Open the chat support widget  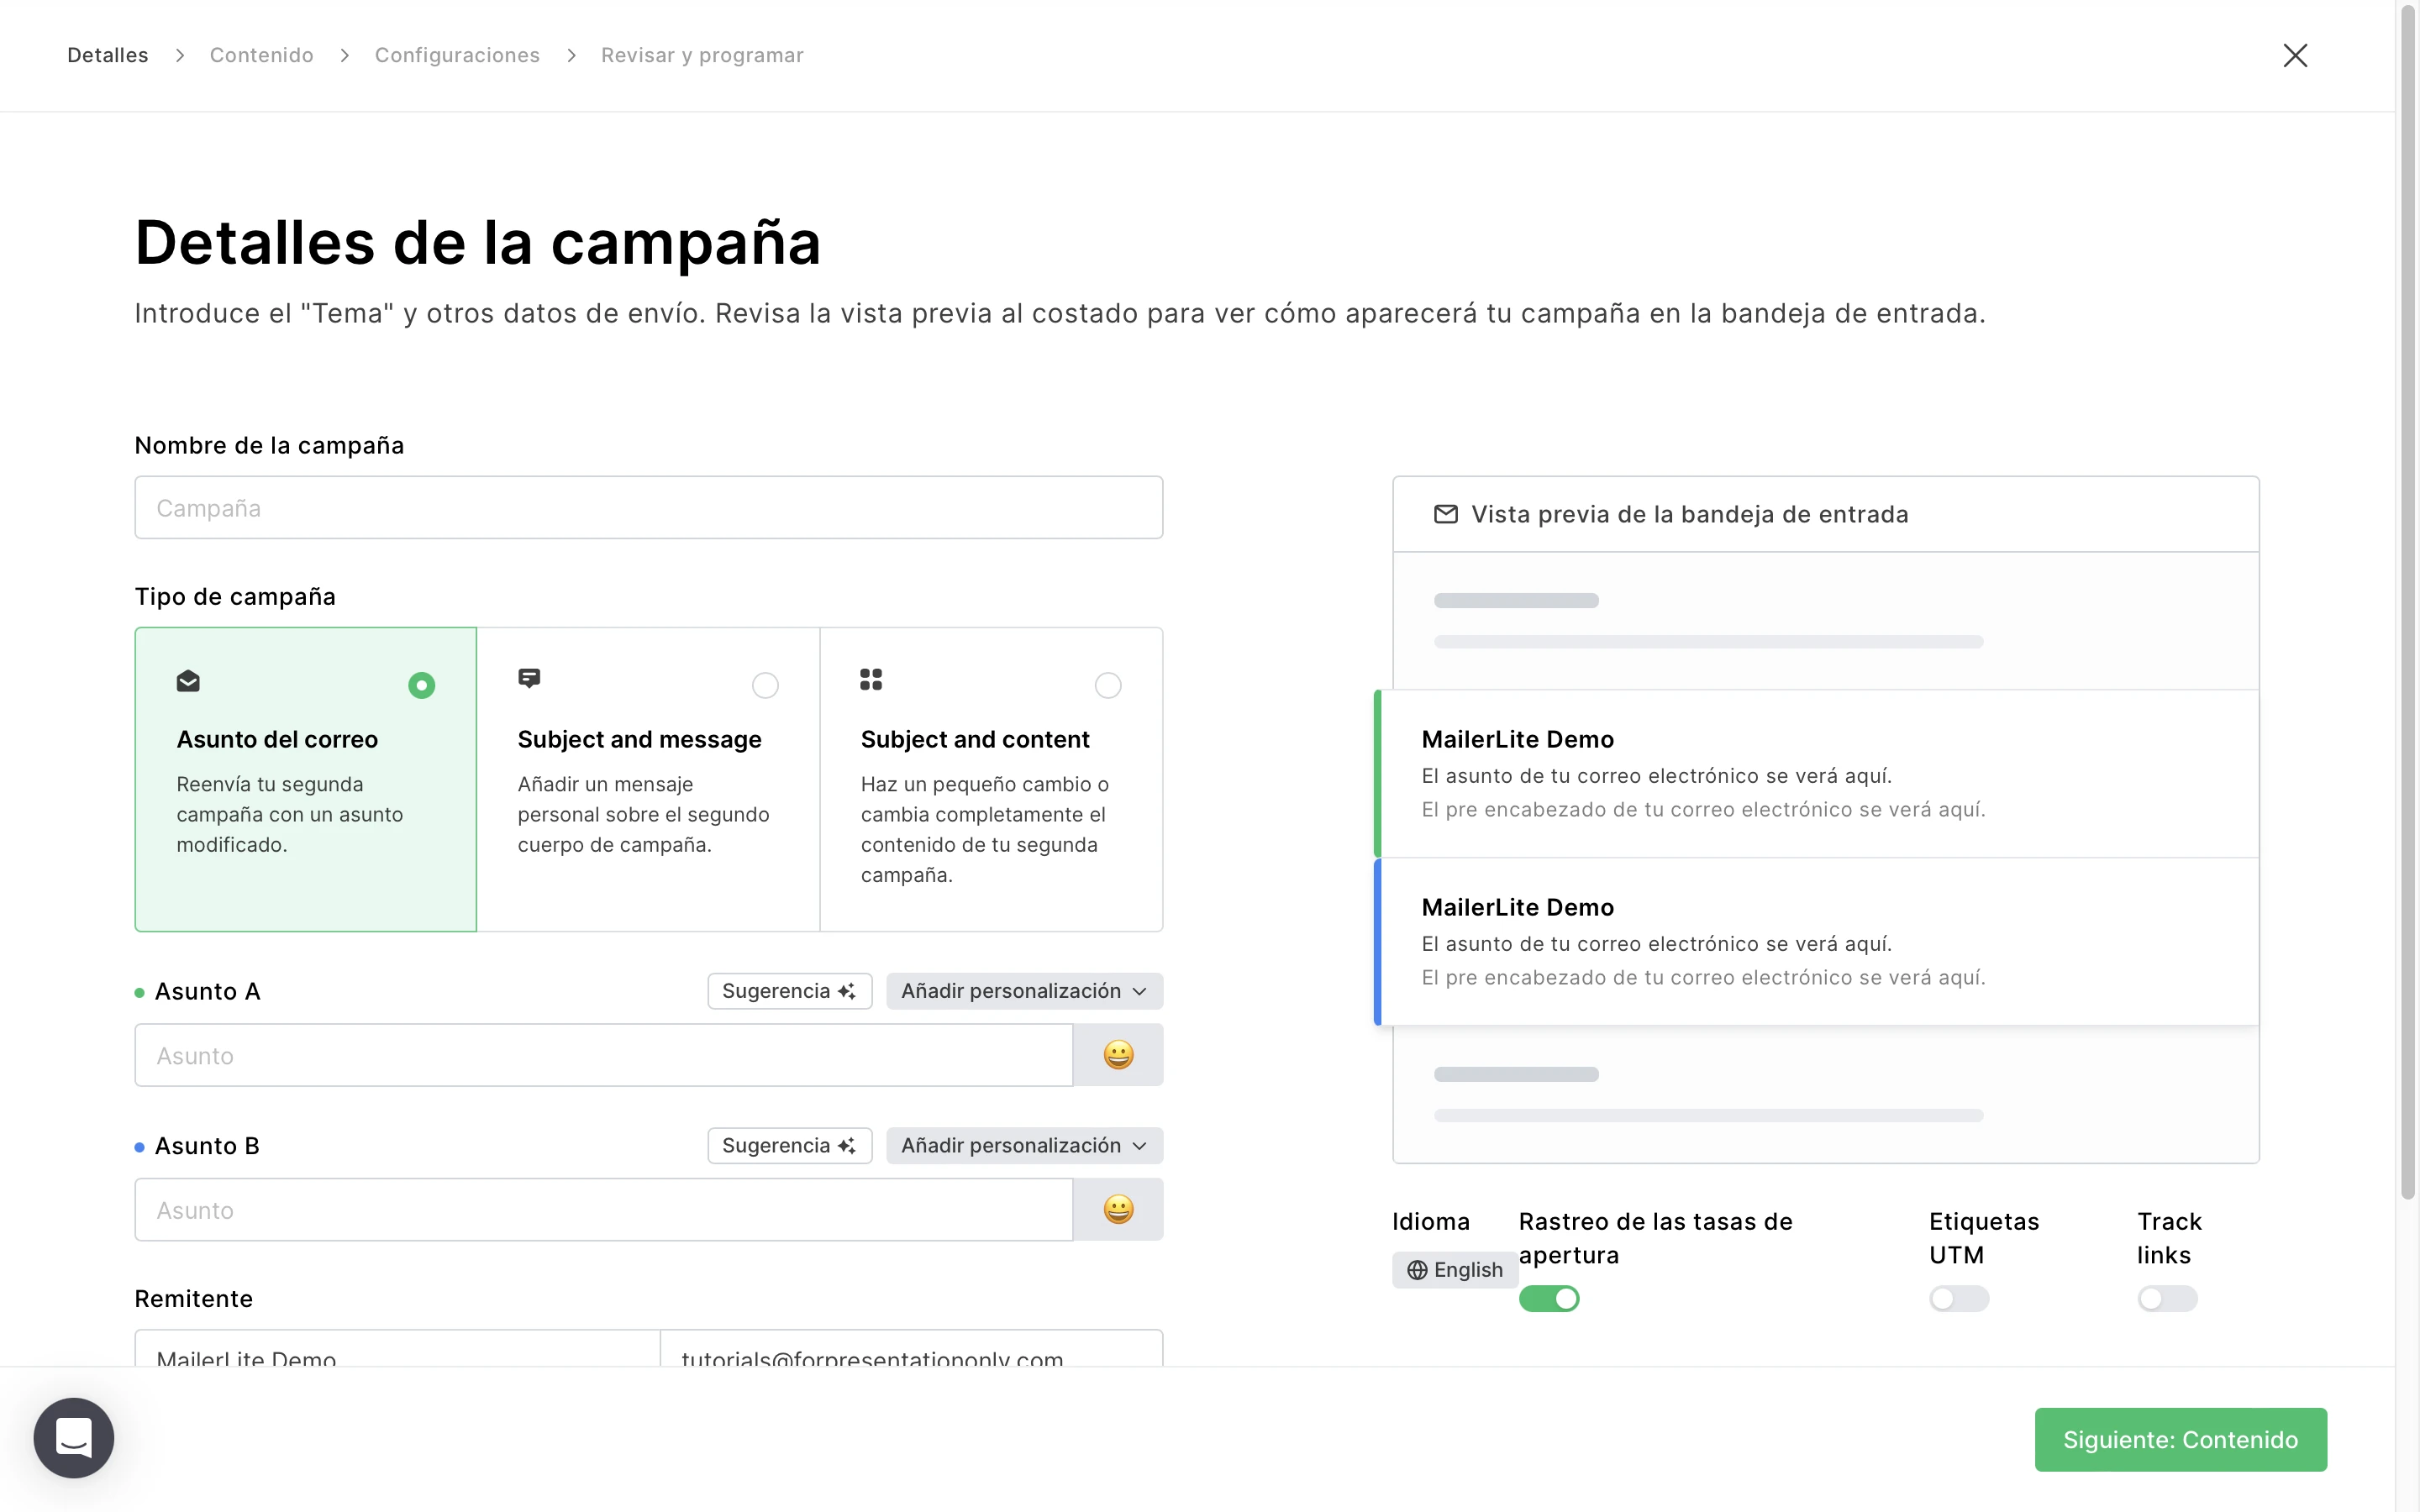coord(73,1437)
